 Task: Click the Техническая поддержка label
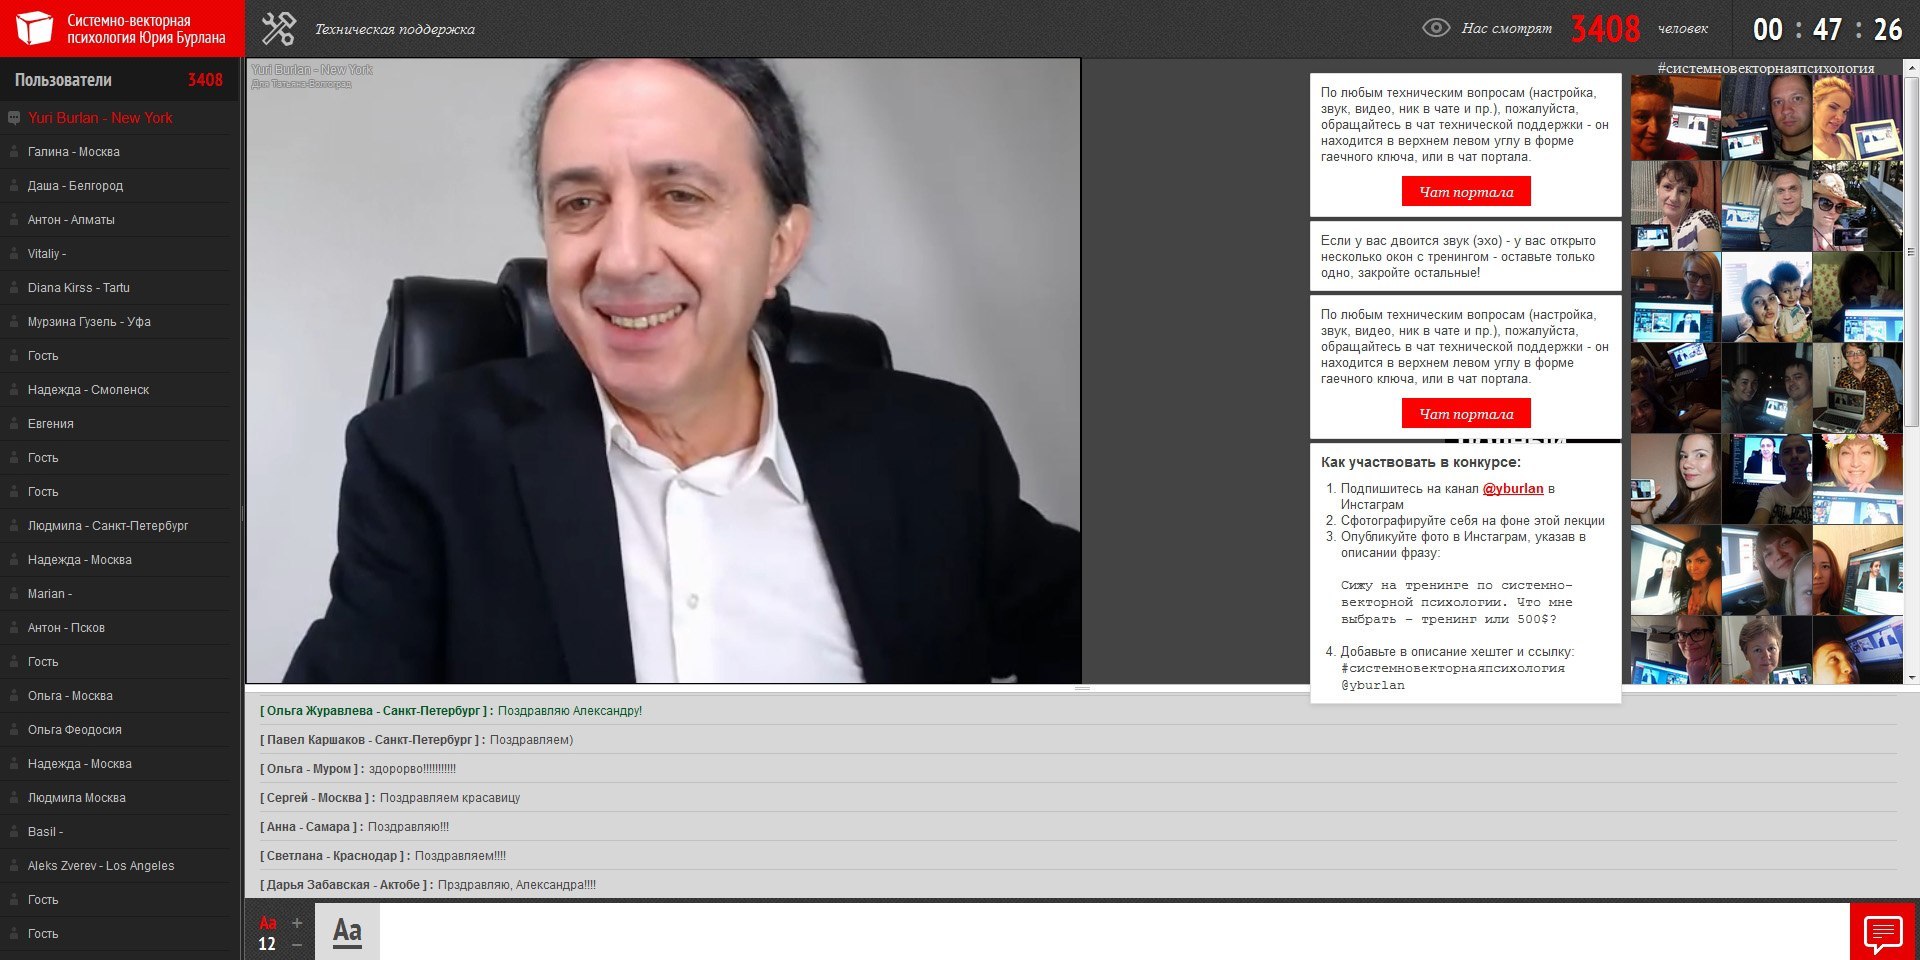[x=395, y=29]
